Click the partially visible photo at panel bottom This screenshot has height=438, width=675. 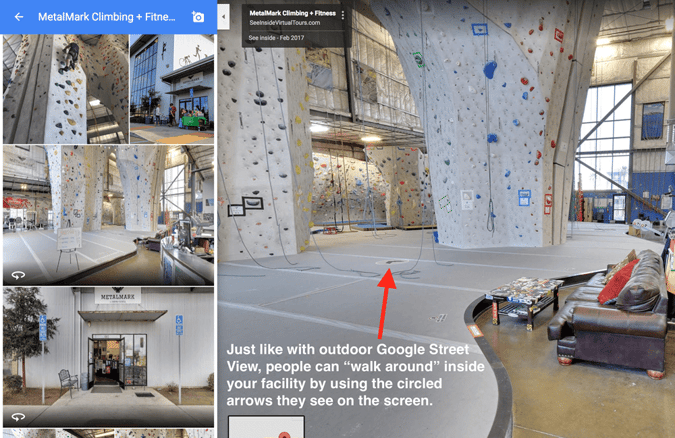tap(108, 433)
